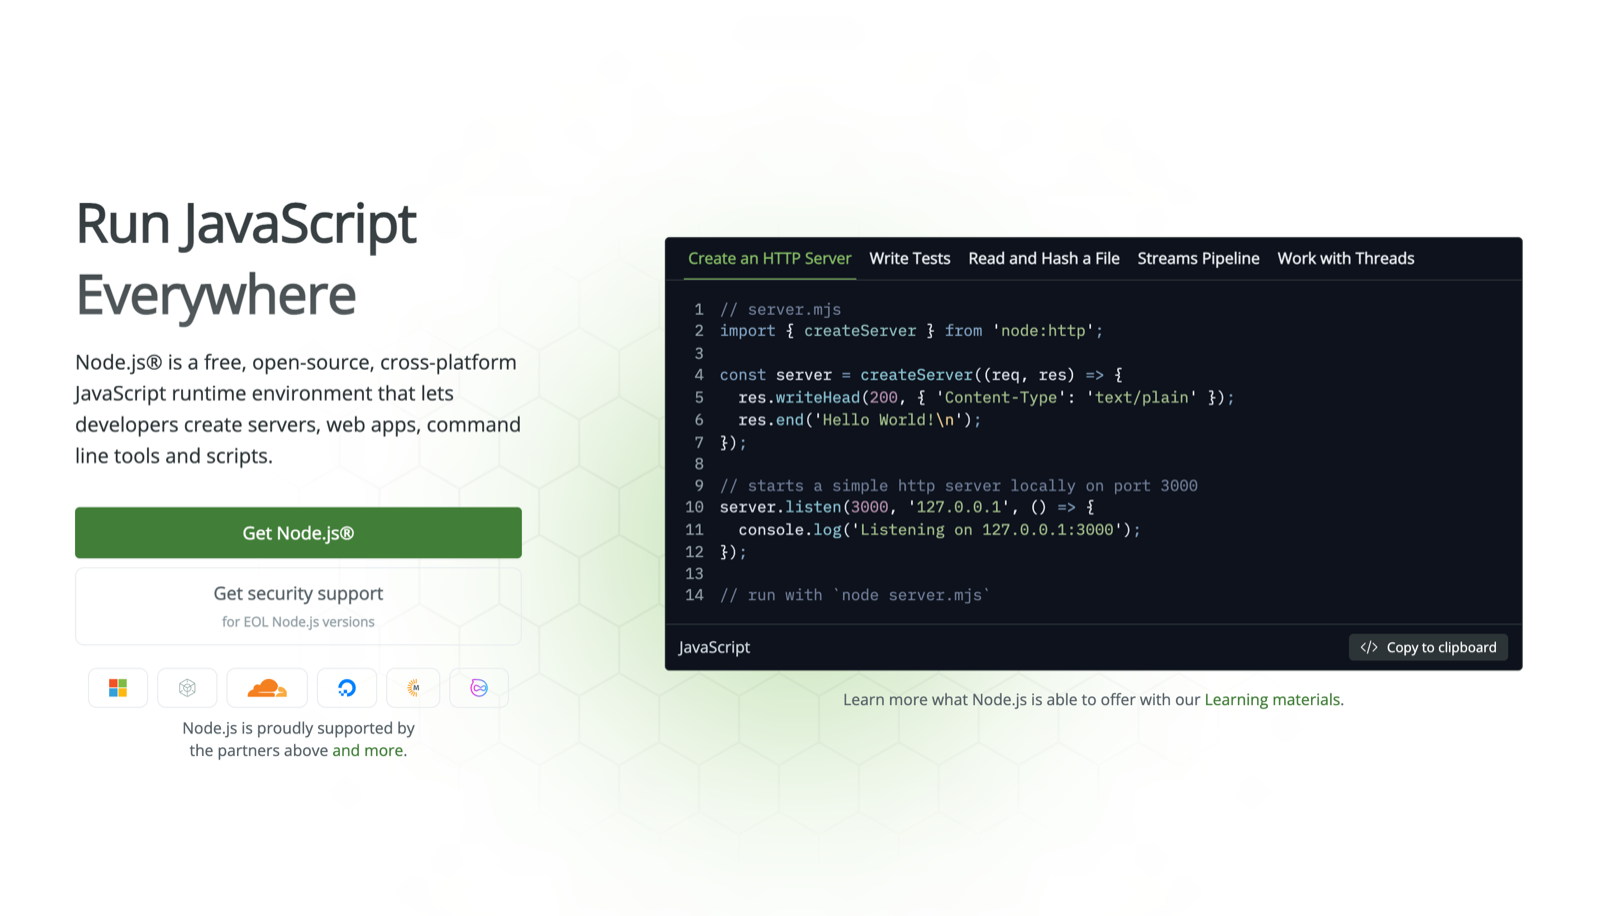Visit the Learning materials link
This screenshot has height=916, width=1600.
coord(1272,700)
